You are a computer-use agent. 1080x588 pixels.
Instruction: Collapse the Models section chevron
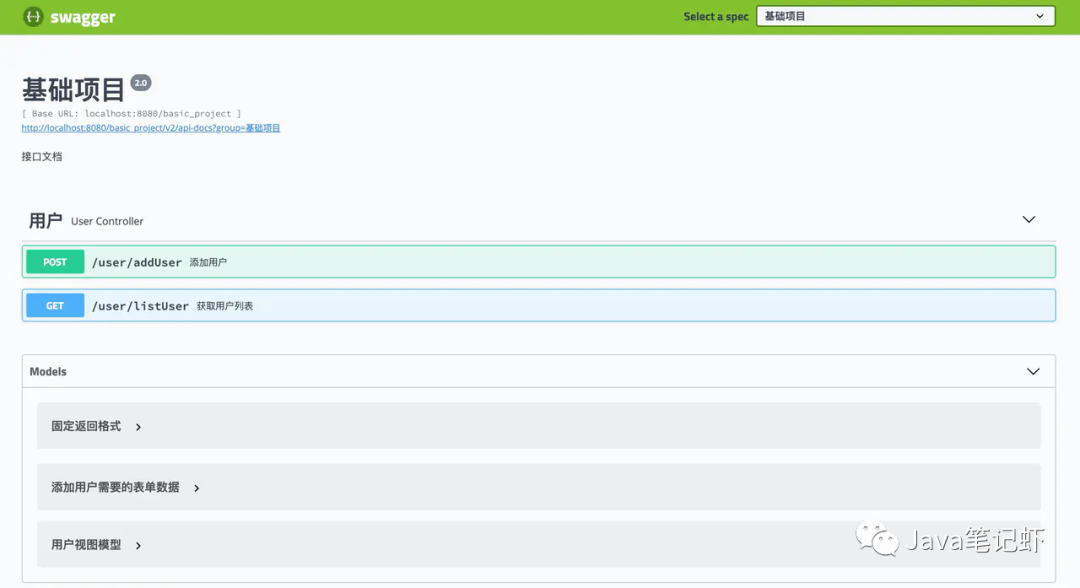[x=1033, y=372]
